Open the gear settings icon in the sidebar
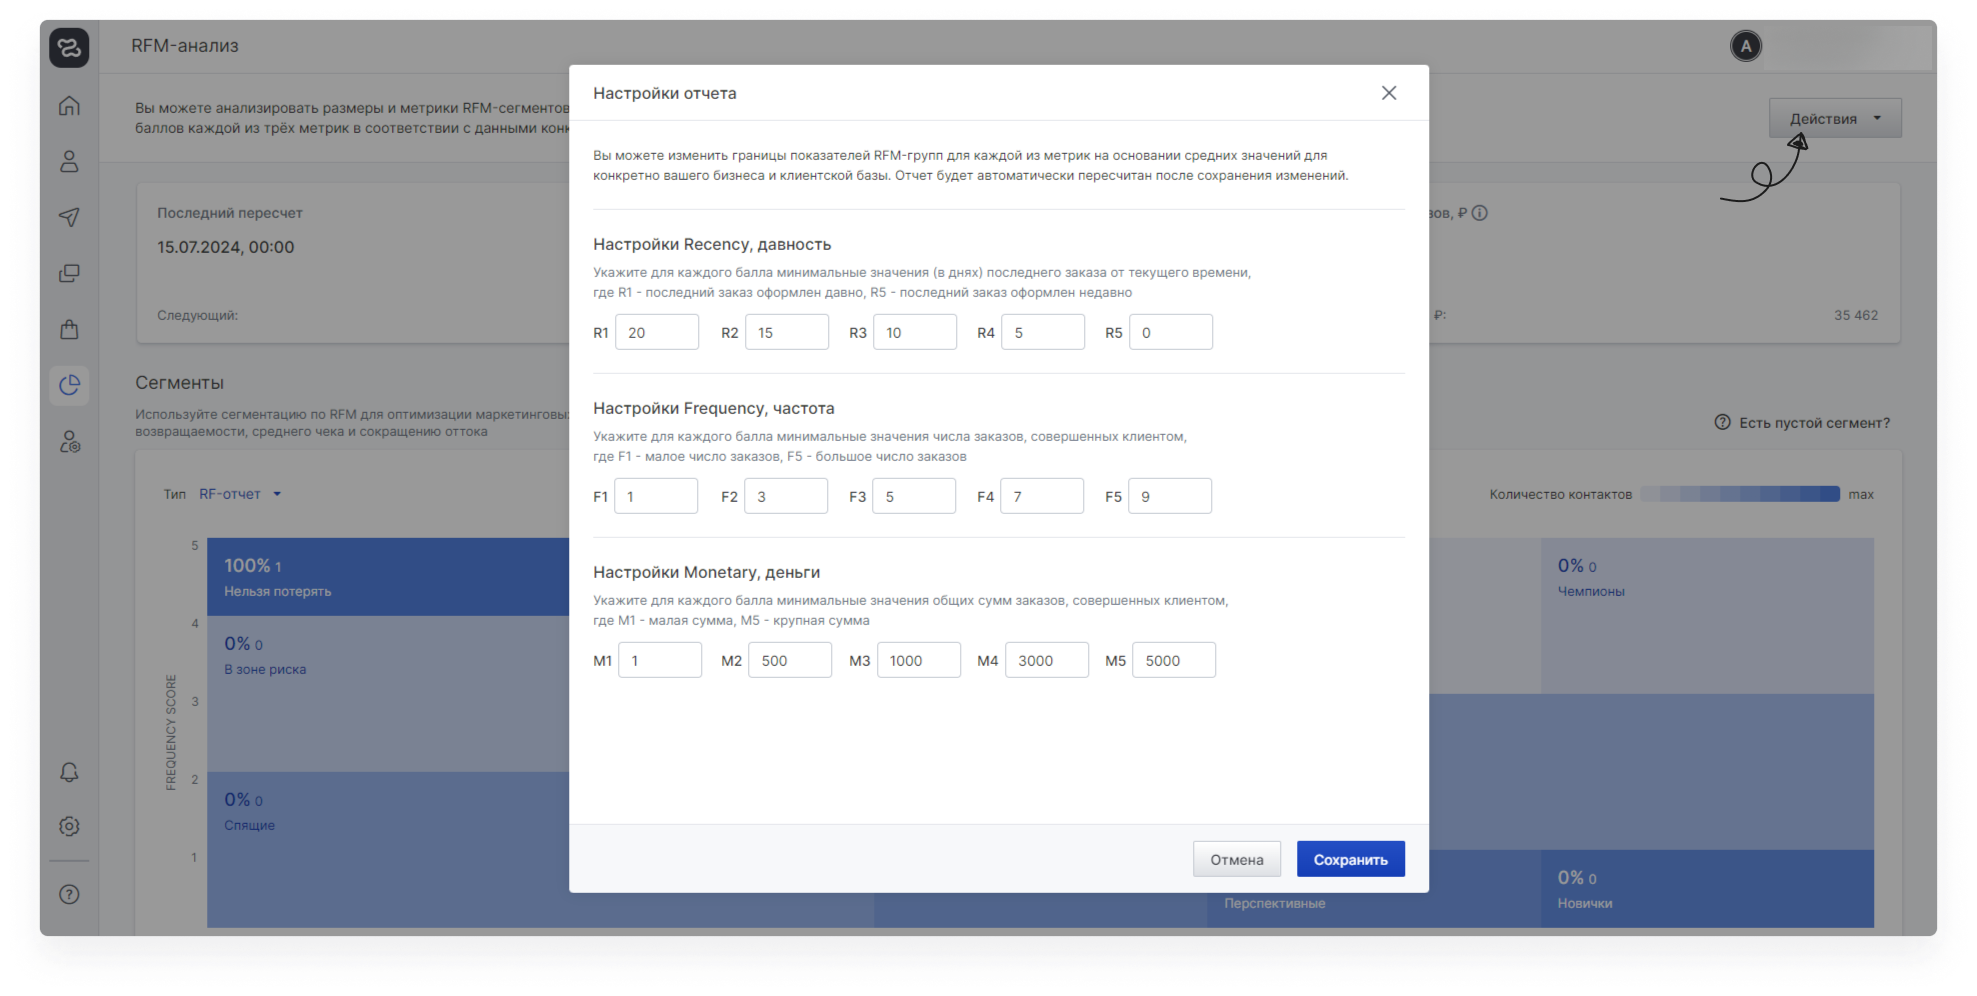The width and height of the screenshot is (1977, 996). 69,826
